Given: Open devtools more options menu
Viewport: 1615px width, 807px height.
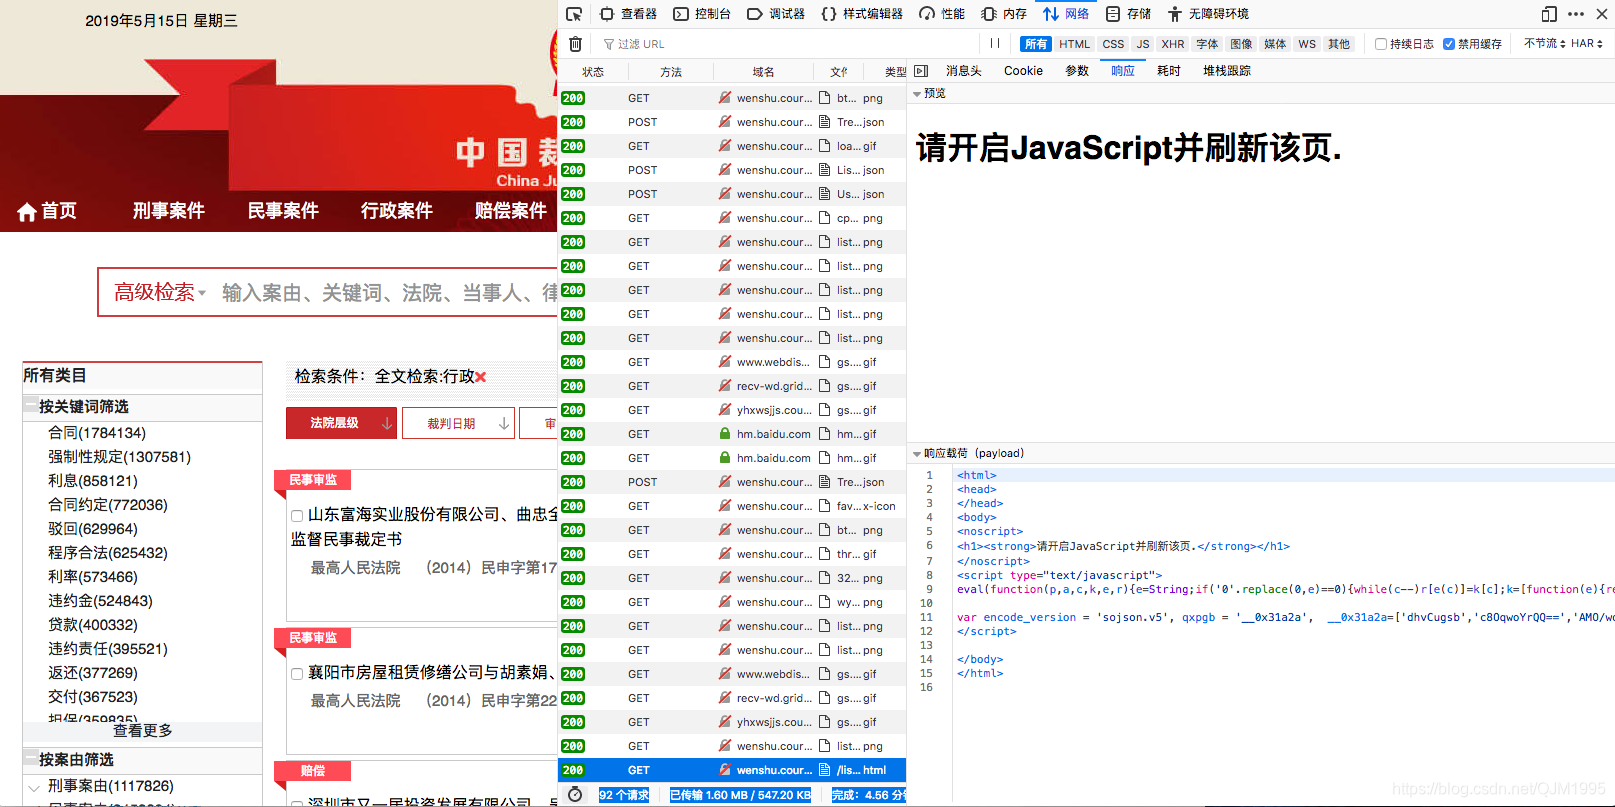Looking at the screenshot, I should click(x=1576, y=14).
